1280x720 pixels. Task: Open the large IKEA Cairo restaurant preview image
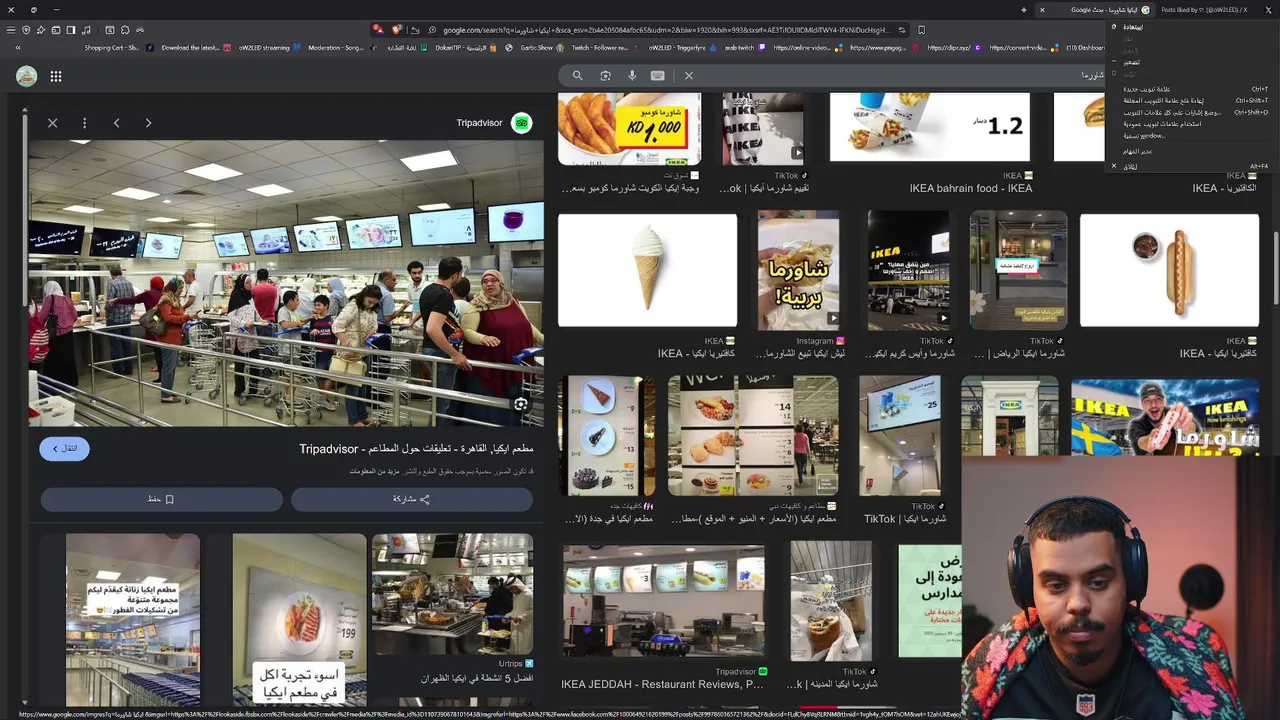286,283
